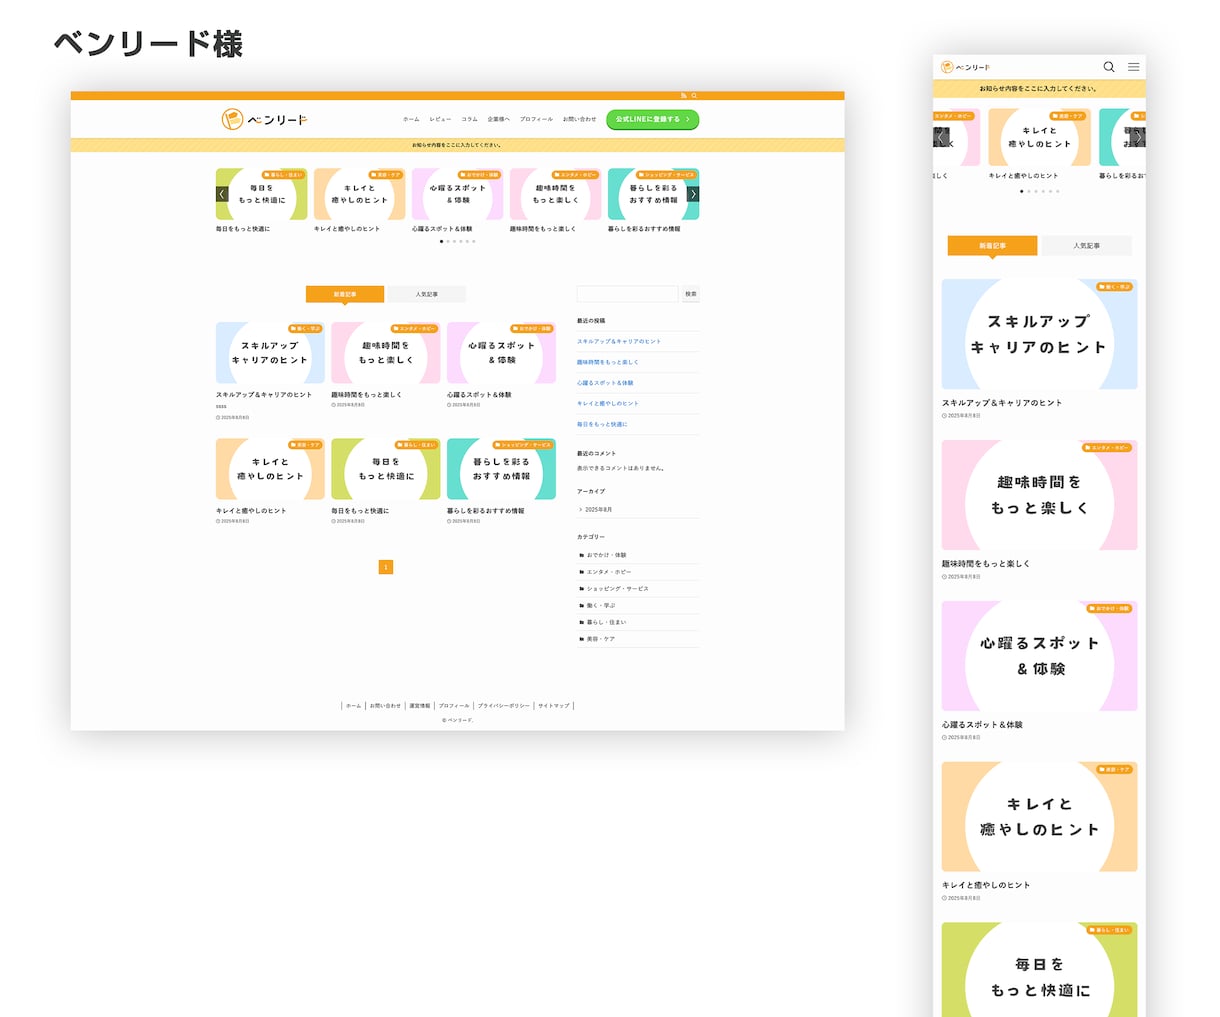Open desktop carousel 趣味時間をもっと楽しく thumbnail
The height and width of the screenshot is (1017, 1220).
pyautogui.click(x=555, y=194)
